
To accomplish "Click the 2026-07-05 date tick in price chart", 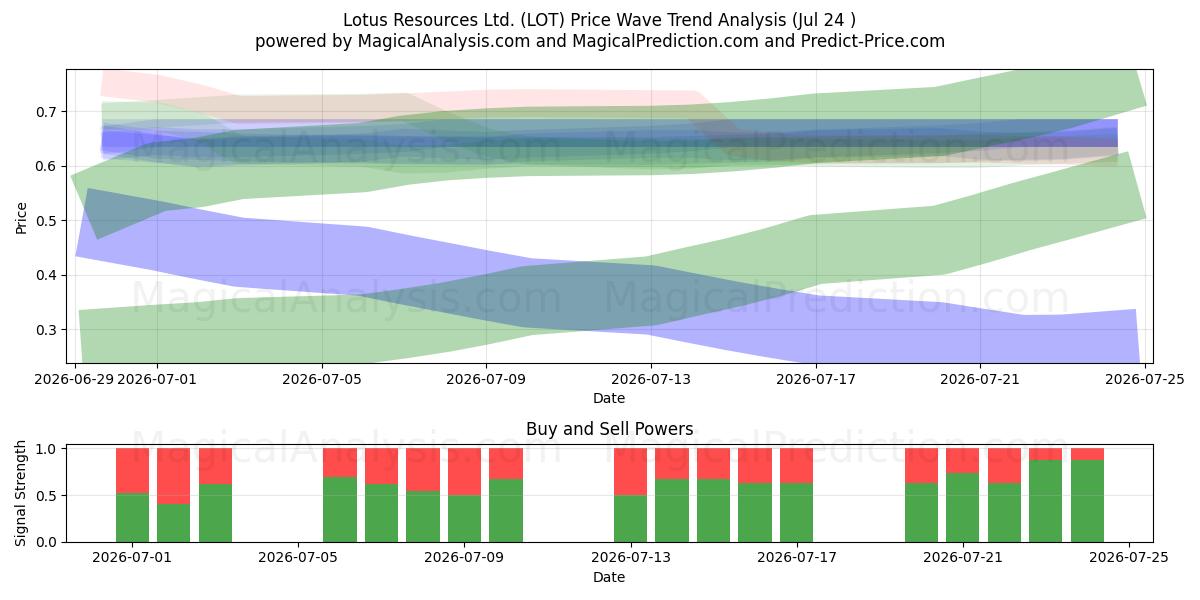I will (x=322, y=379).
